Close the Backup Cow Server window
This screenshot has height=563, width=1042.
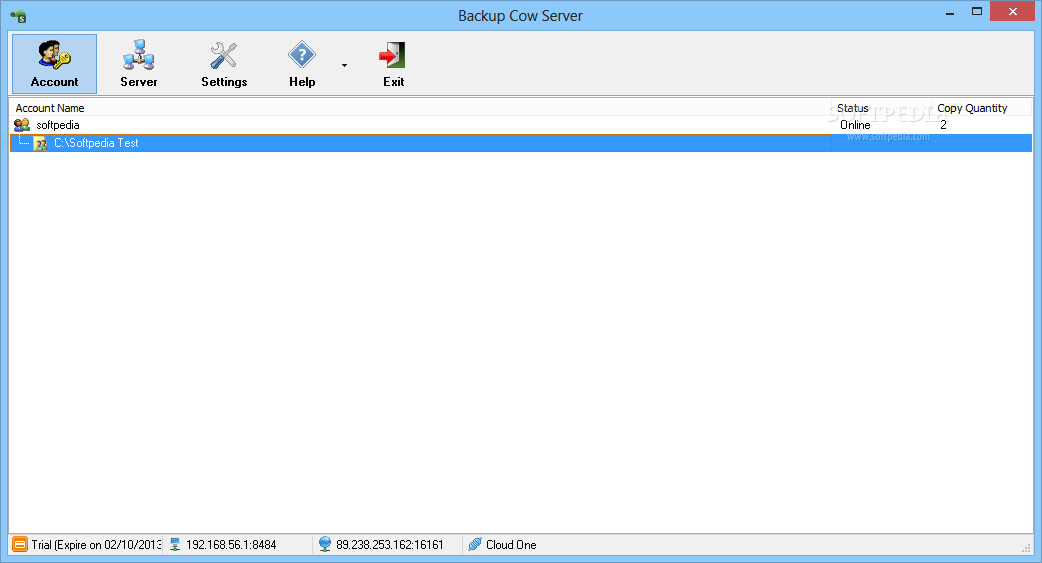pyautogui.click(x=1013, y=11)
